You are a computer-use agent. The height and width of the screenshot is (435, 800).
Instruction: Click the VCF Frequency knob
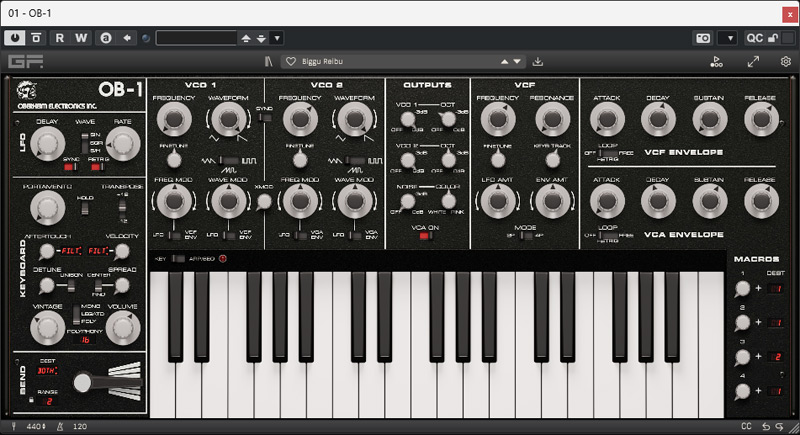pyautogui.click(x=497, y=120)
